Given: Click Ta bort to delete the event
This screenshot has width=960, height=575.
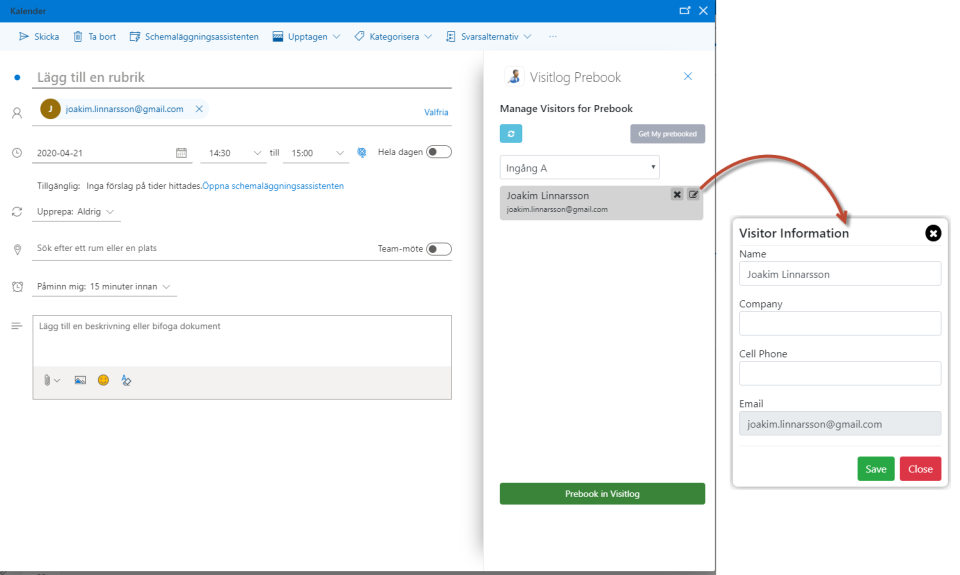Looking at the screenshot, I should point(95,37).
